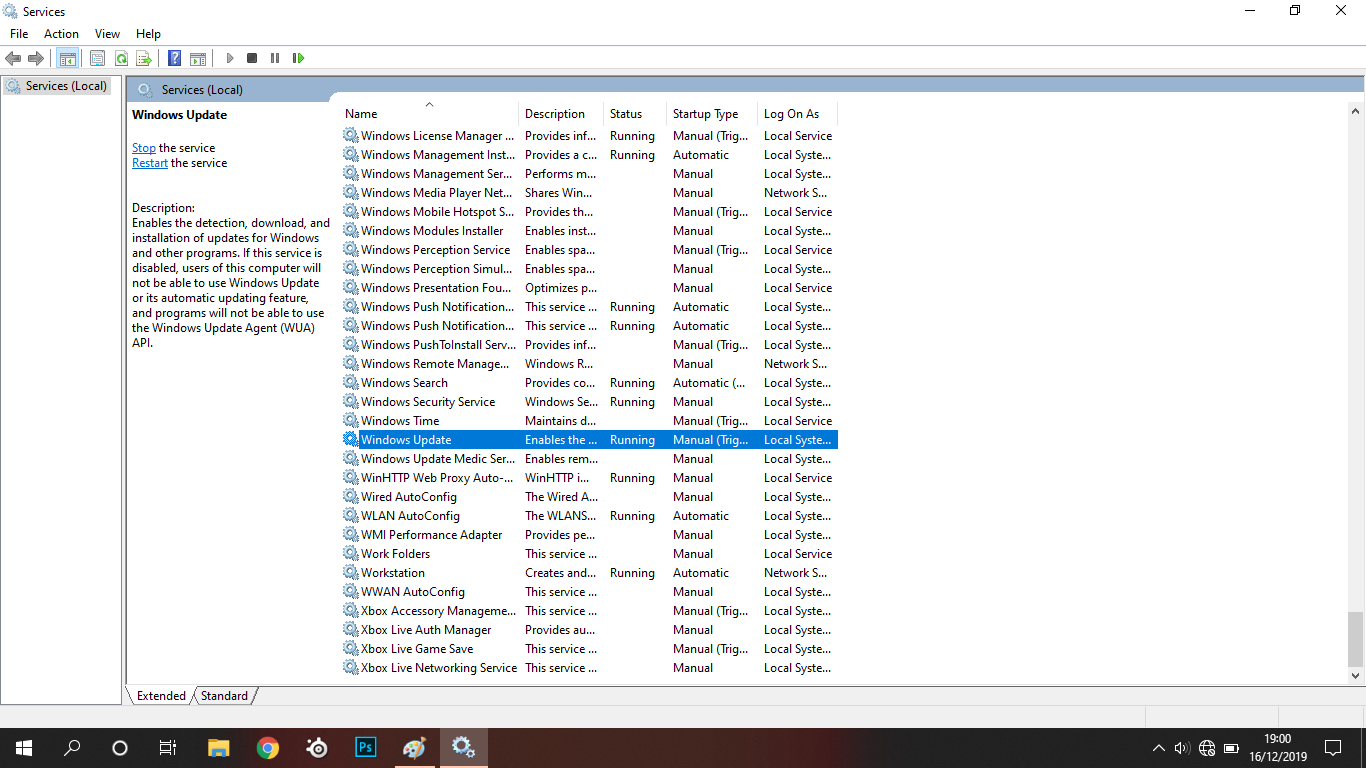
Task: Click the Restart the service link
Action: coord(150,163)
